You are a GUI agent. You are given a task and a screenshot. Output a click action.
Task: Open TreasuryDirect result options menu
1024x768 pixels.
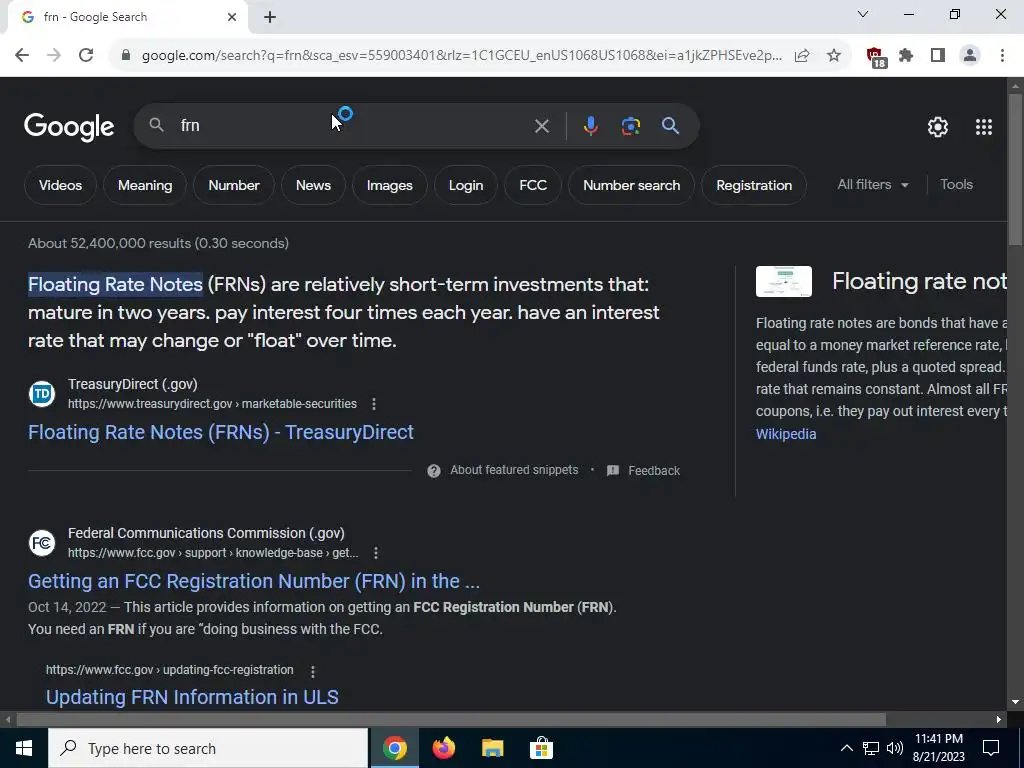[x=374, y=404]
